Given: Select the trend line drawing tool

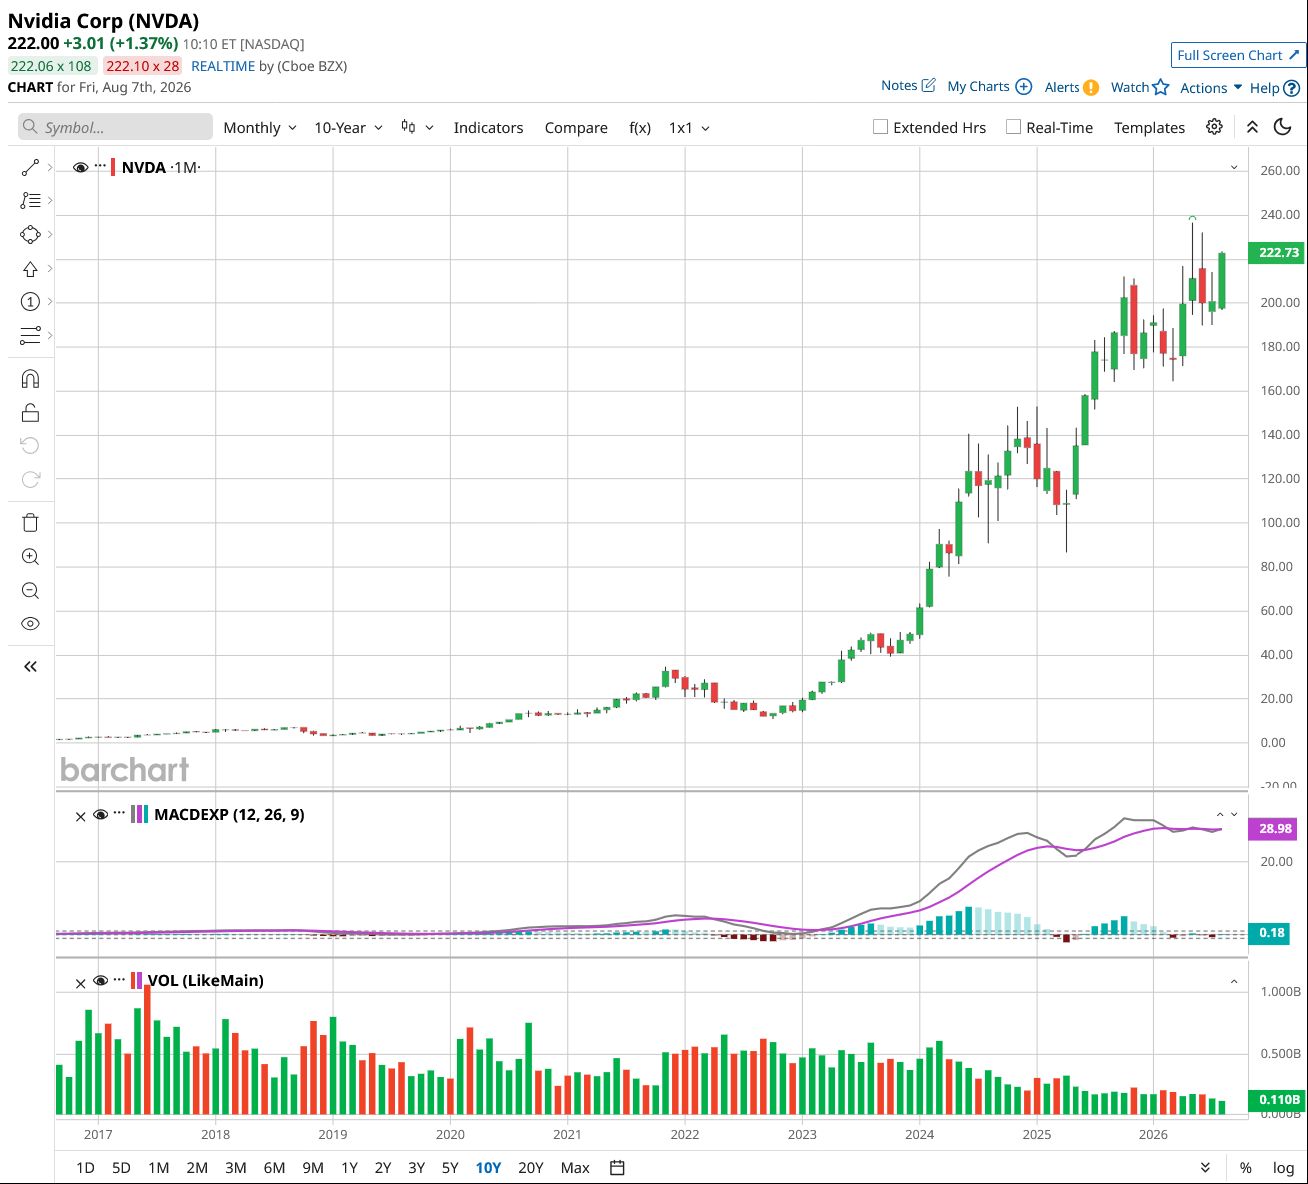Looking at the screenshot, I should [30, 167].
